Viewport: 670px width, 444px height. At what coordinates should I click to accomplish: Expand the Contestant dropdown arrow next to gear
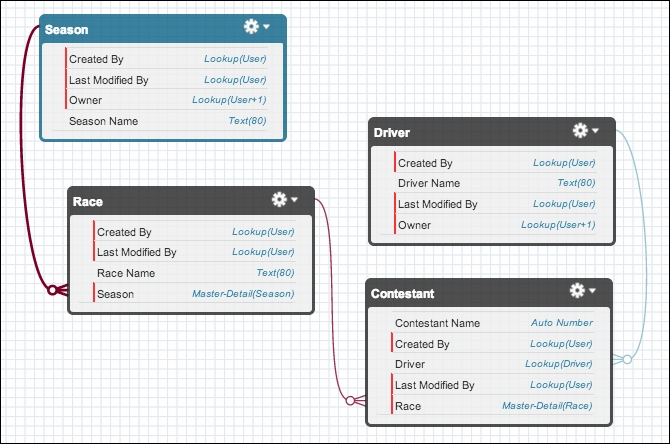592,291
